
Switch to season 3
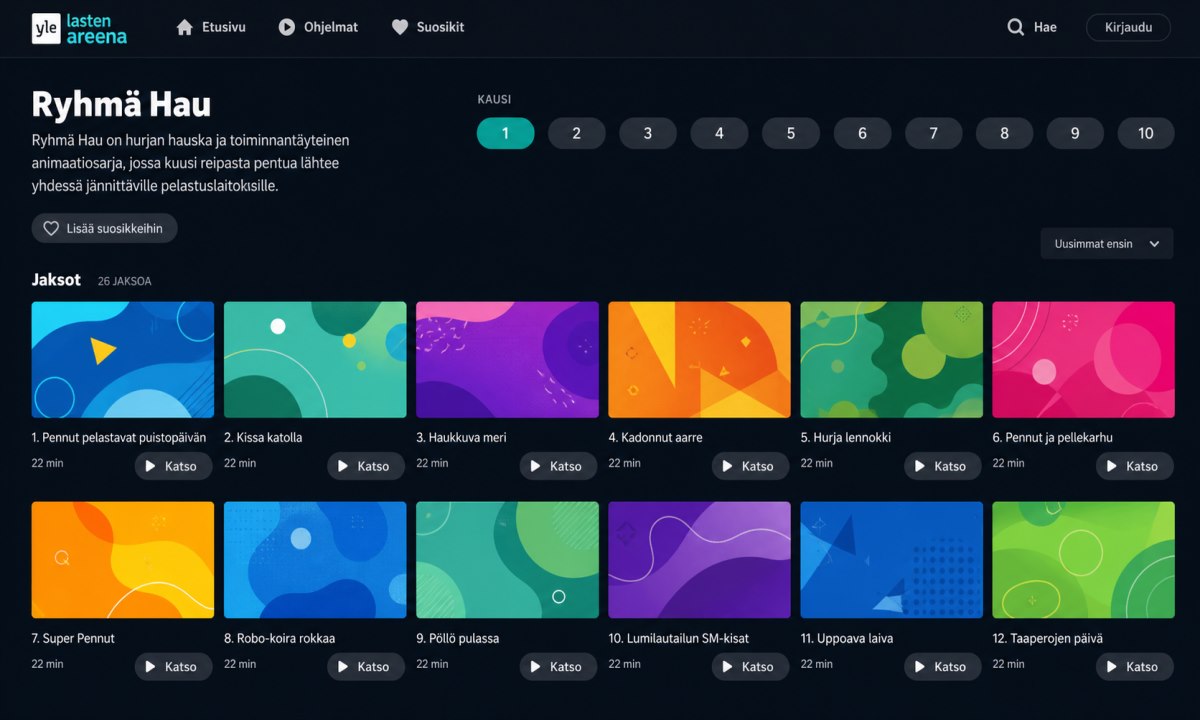point(648,133)
